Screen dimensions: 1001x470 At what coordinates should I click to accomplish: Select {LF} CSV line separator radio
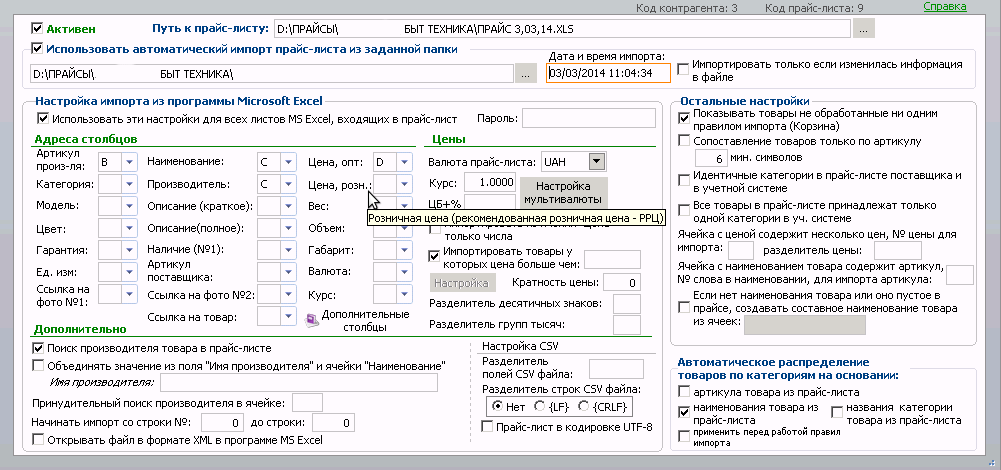pos(539,406)
